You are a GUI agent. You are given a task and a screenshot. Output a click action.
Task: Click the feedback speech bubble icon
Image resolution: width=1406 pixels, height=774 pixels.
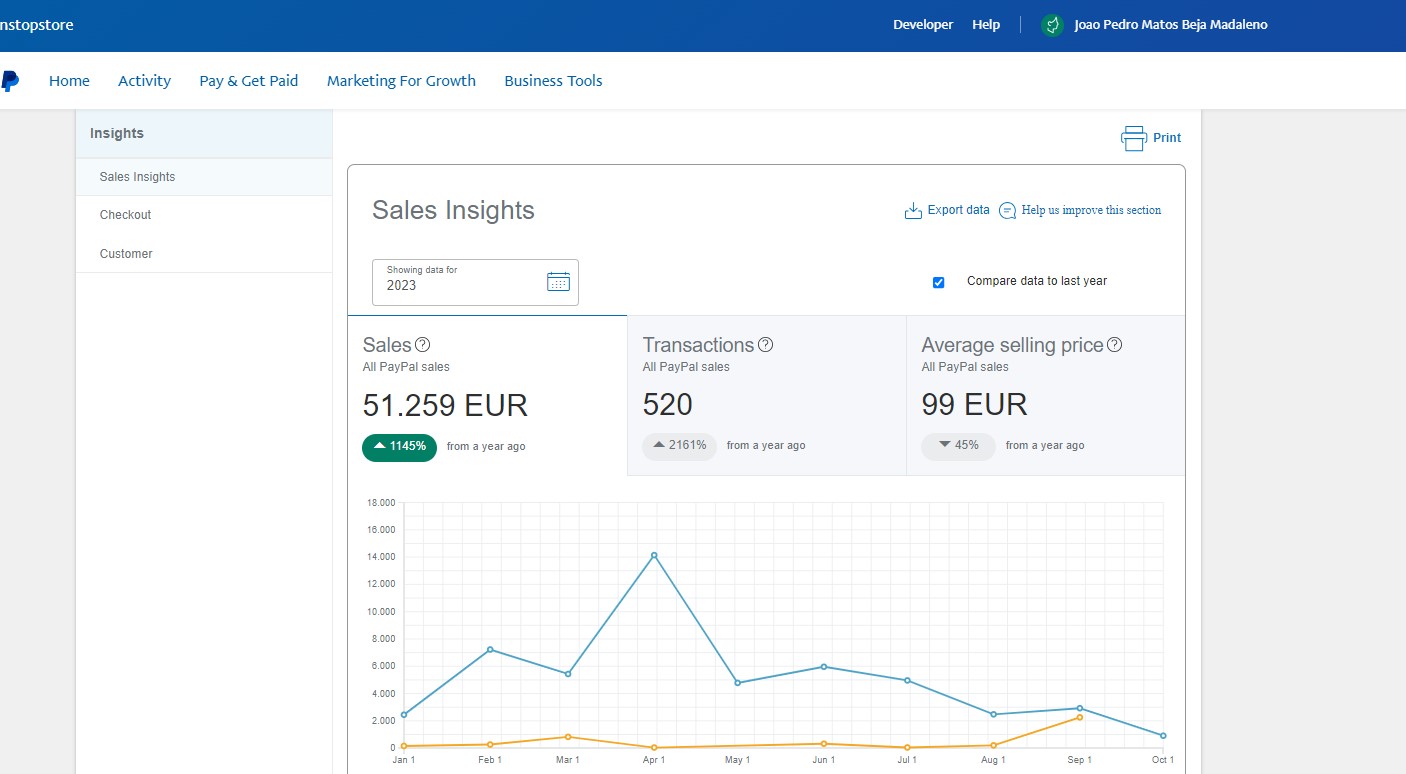[1007, 211]
